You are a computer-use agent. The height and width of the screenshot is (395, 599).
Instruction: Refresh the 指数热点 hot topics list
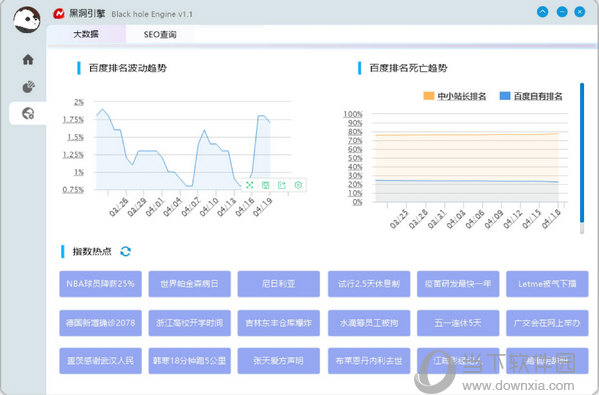point(125,251)
